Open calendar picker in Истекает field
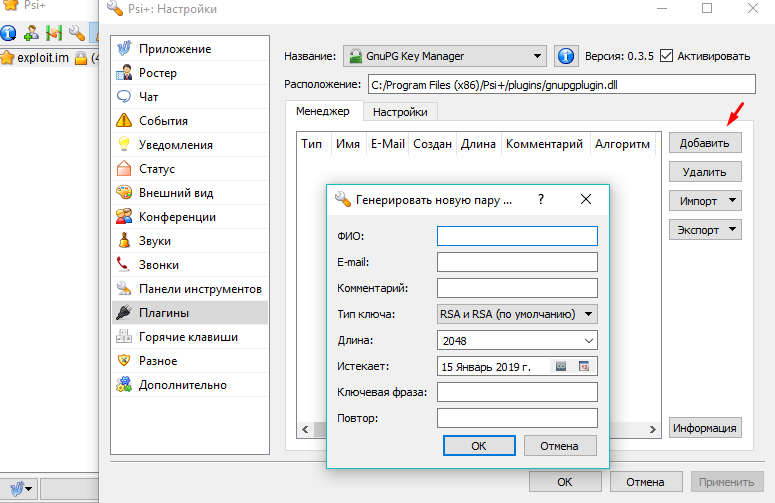775x503 pixels. [584, 366]
